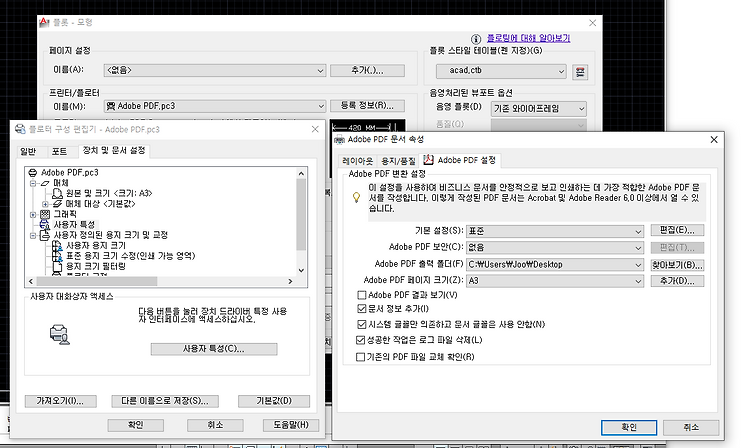Image resolution: width=750 pixels, height=448 pixels.
Task: Click 편집(E)... beside 기본 설정
Action: 677,230
